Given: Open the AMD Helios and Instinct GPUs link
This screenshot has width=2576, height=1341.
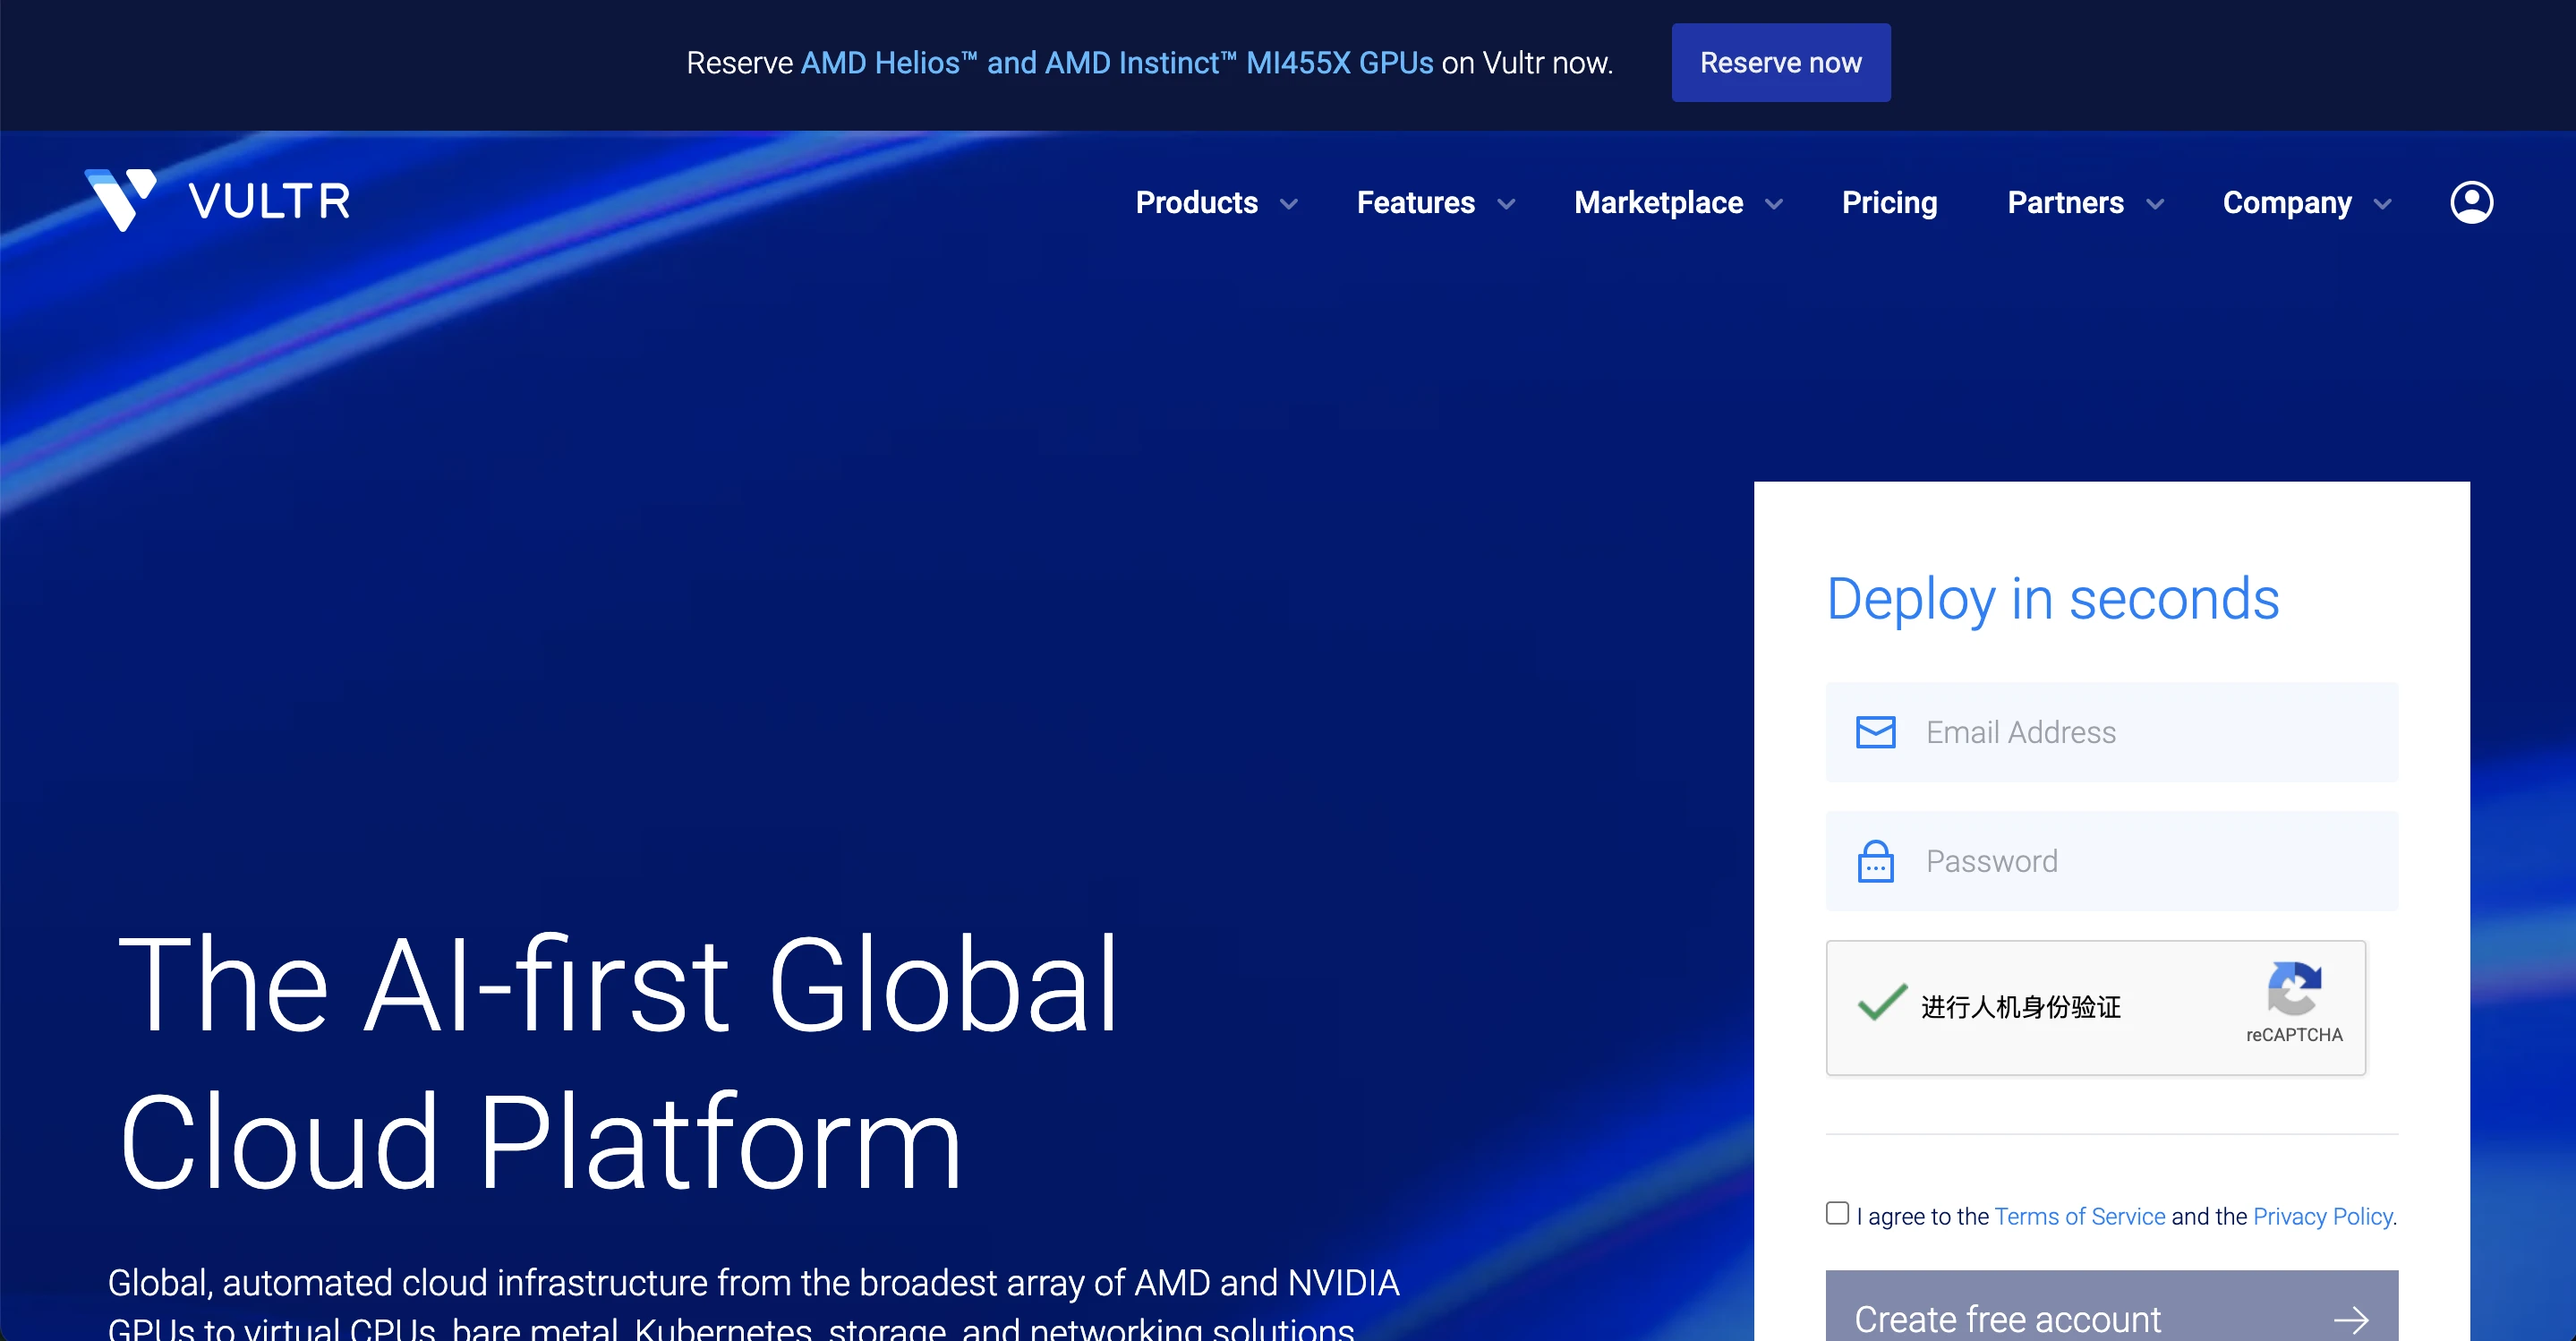Looking at the screenshot, I should [1117, 62].
